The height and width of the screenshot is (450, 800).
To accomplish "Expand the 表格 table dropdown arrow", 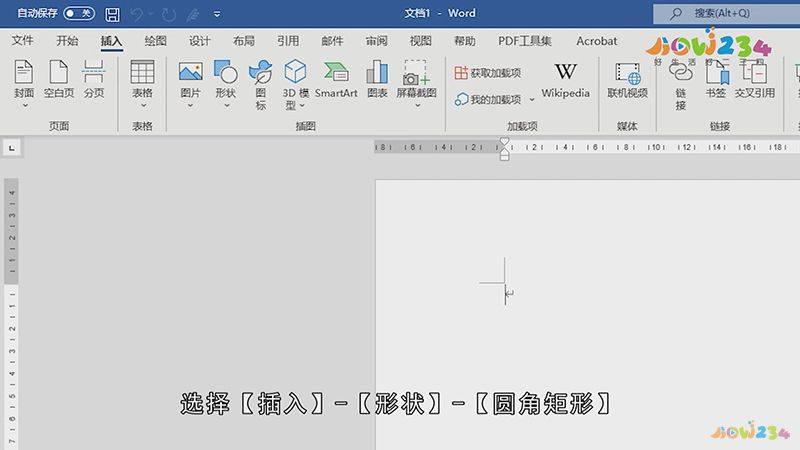I will tap(143, 106).
